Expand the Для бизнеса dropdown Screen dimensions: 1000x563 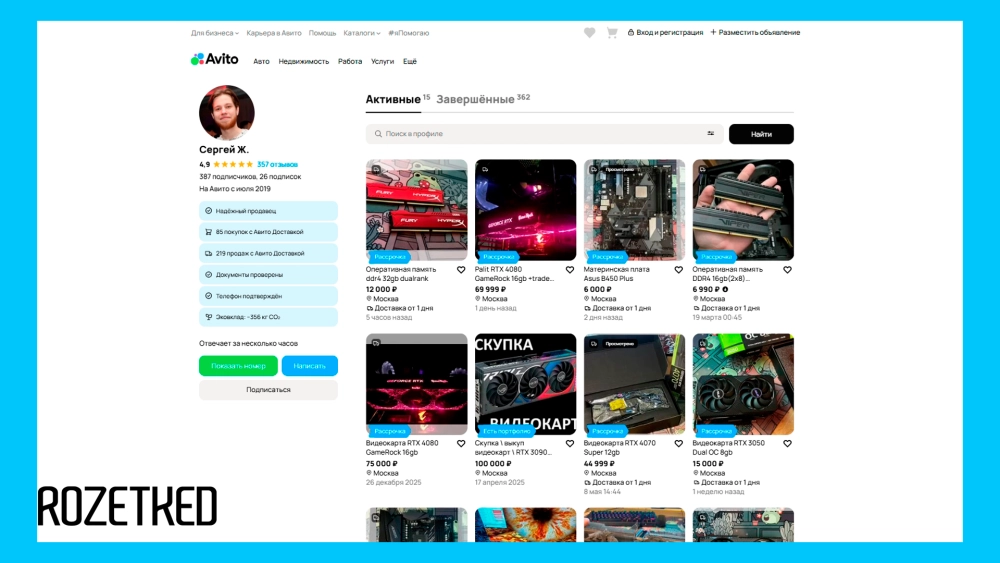(215, 33)
